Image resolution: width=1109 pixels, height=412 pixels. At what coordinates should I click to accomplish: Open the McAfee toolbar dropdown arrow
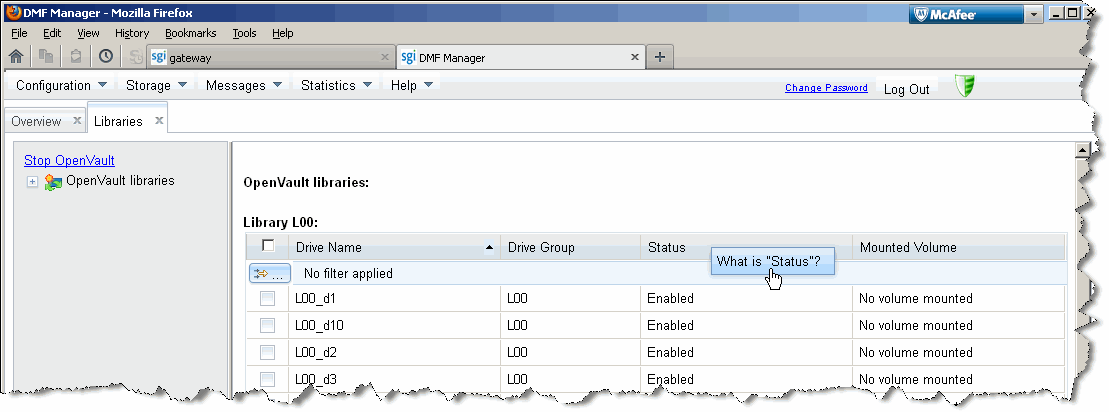[1033, 14]
